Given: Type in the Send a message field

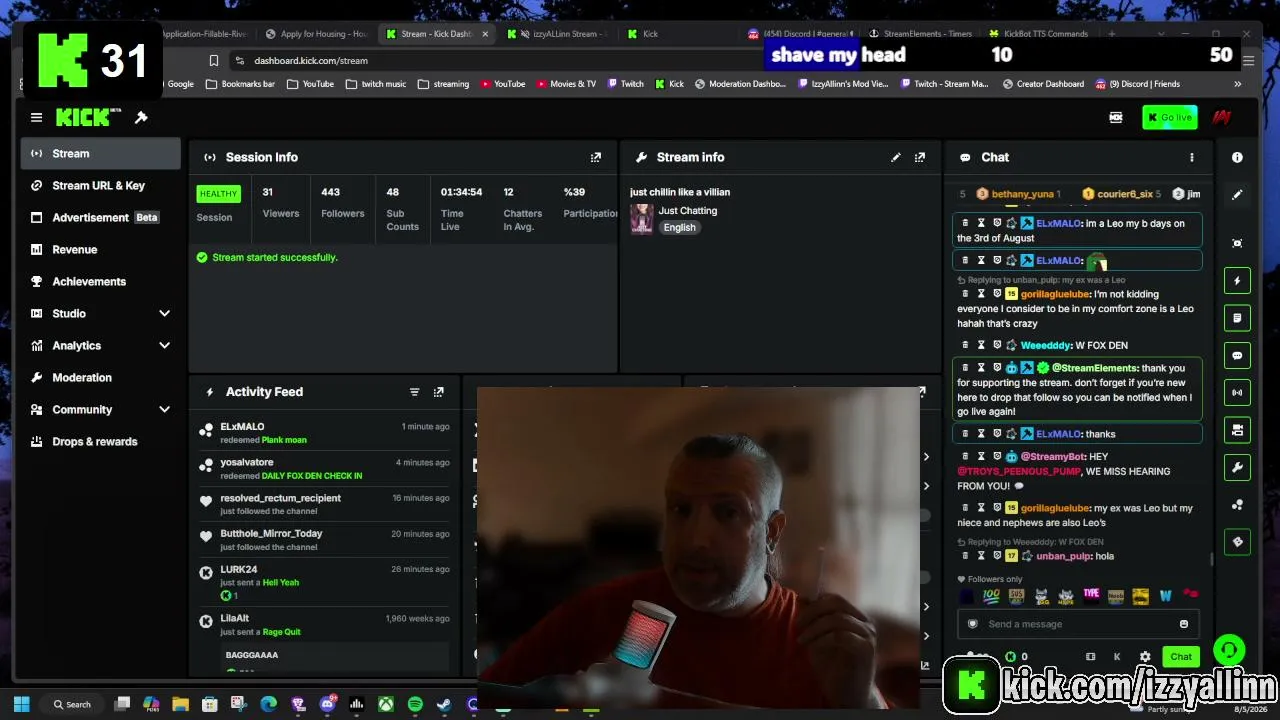Looking at the screenshot, I should pyautogui.click(x=1078, y=624).
